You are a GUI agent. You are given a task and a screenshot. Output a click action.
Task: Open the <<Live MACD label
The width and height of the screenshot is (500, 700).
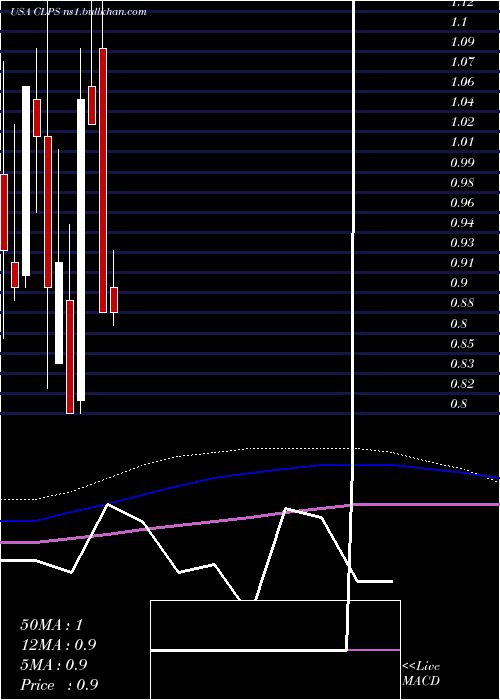point(421,674)
